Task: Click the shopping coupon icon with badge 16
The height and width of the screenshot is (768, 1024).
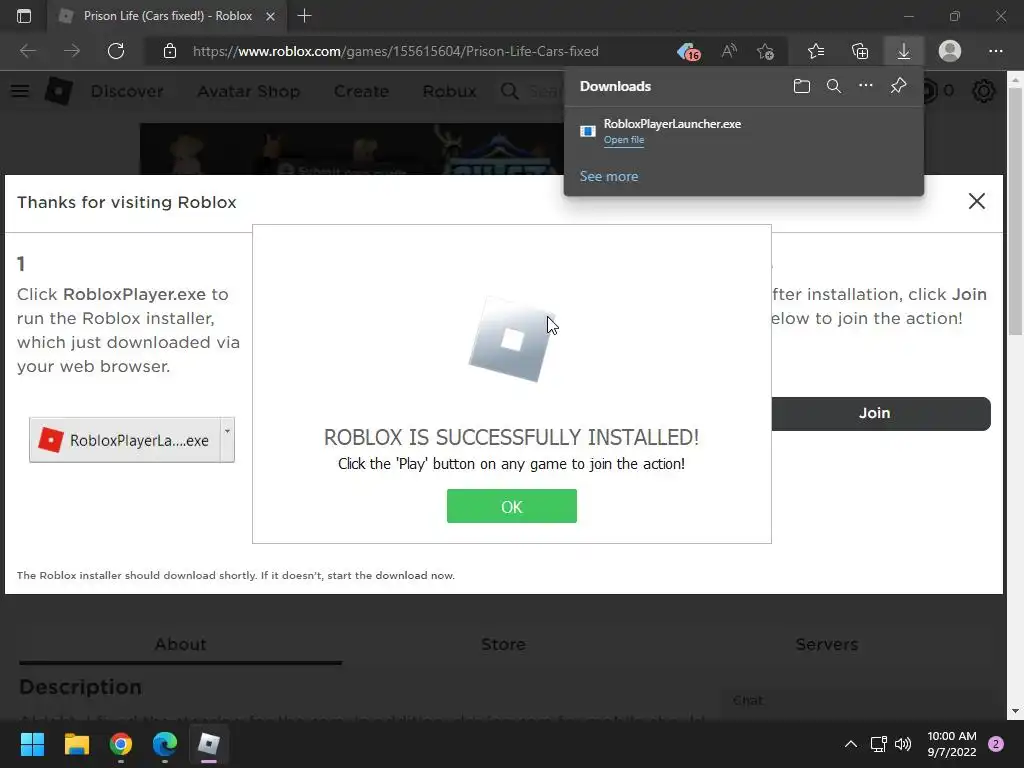Action: pyautogui.click(x=688, y=52)
